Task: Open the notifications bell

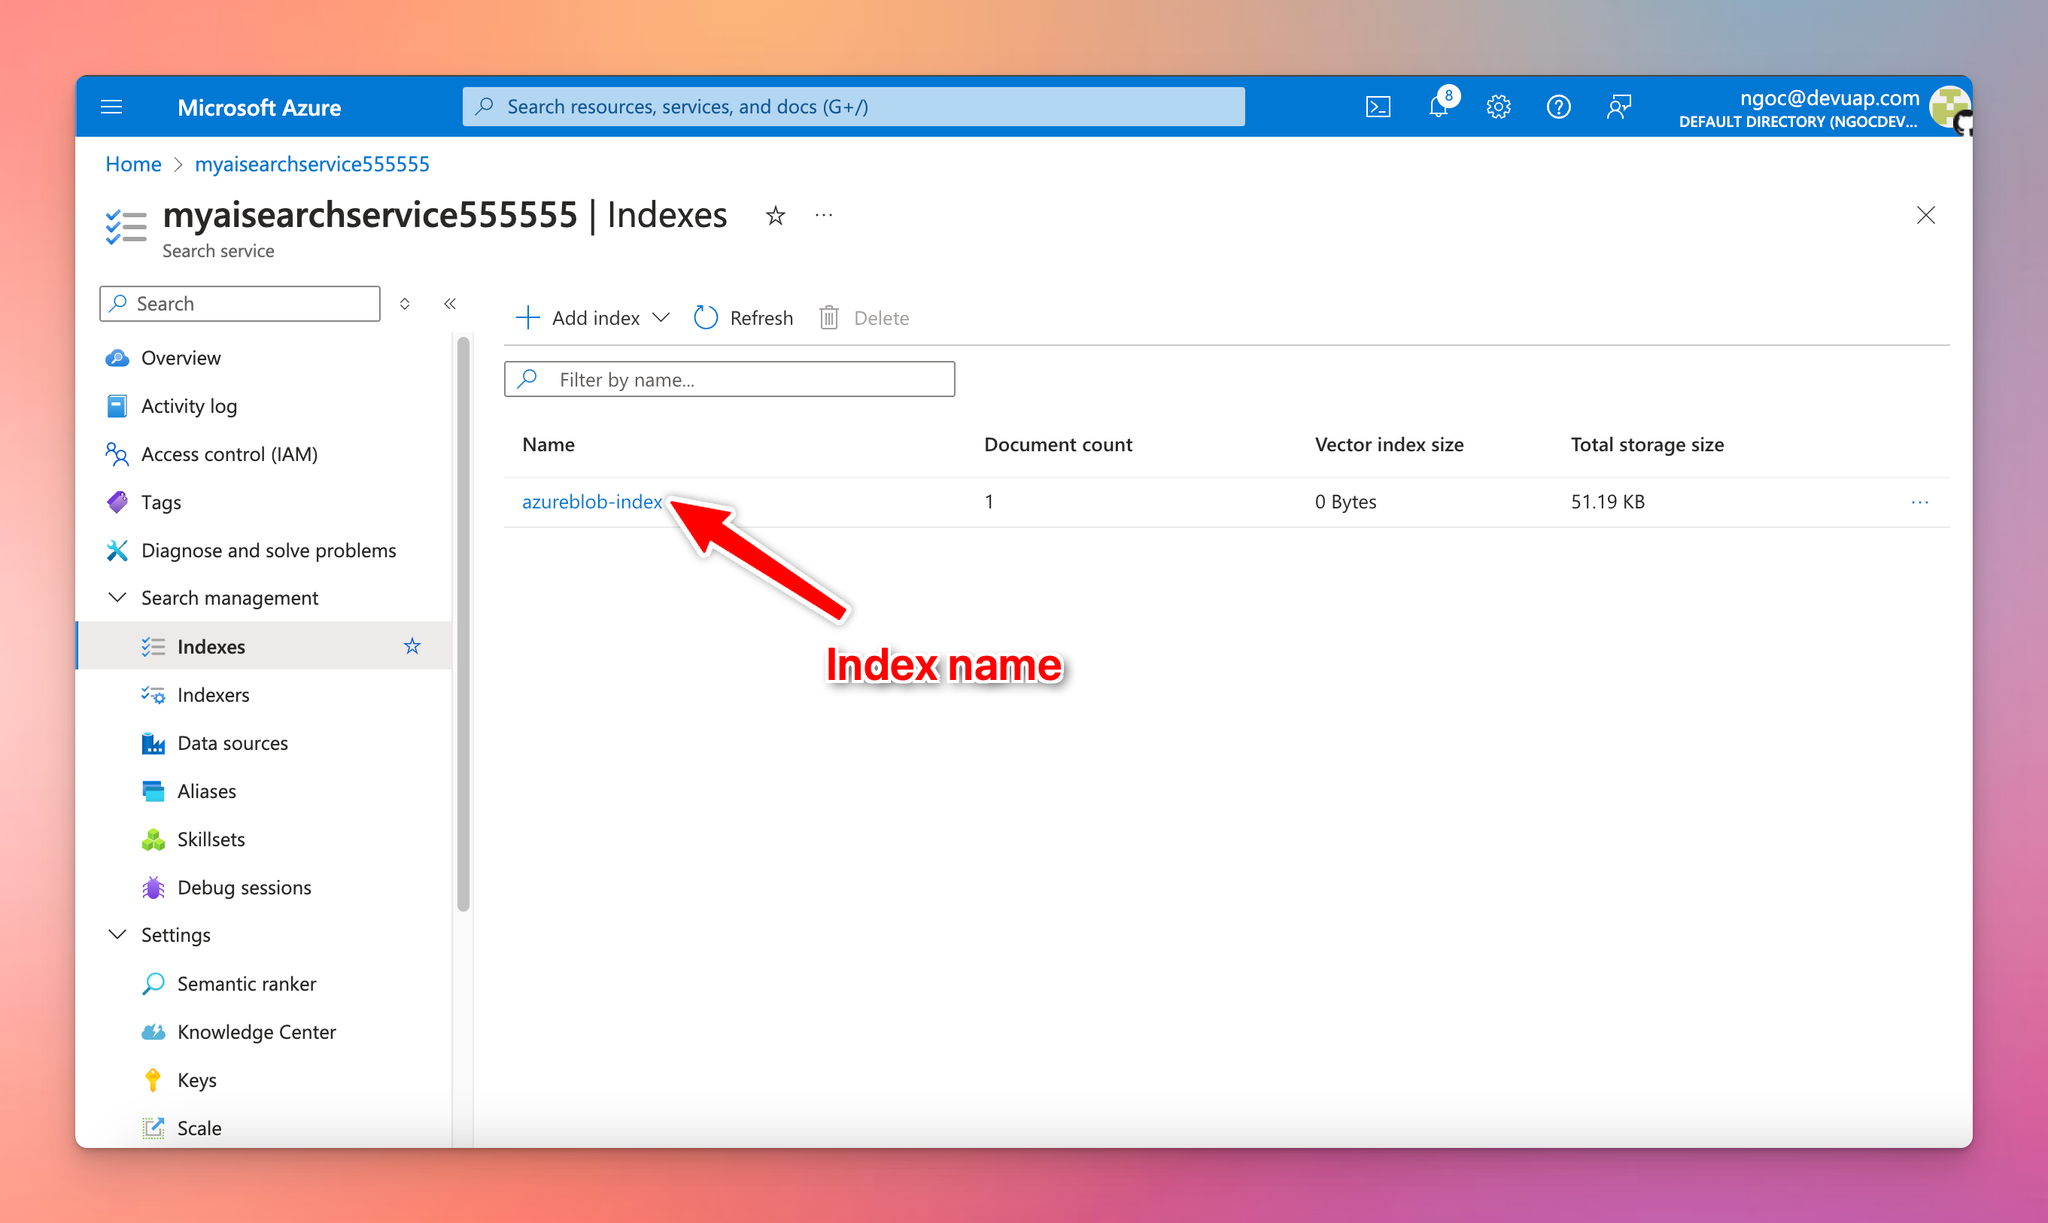Action: pyautogui.click(x=1439, y=107)
